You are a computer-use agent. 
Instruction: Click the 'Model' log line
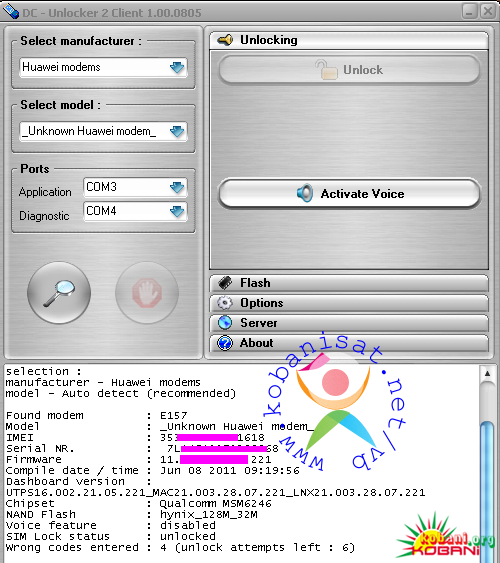[160, 427]
